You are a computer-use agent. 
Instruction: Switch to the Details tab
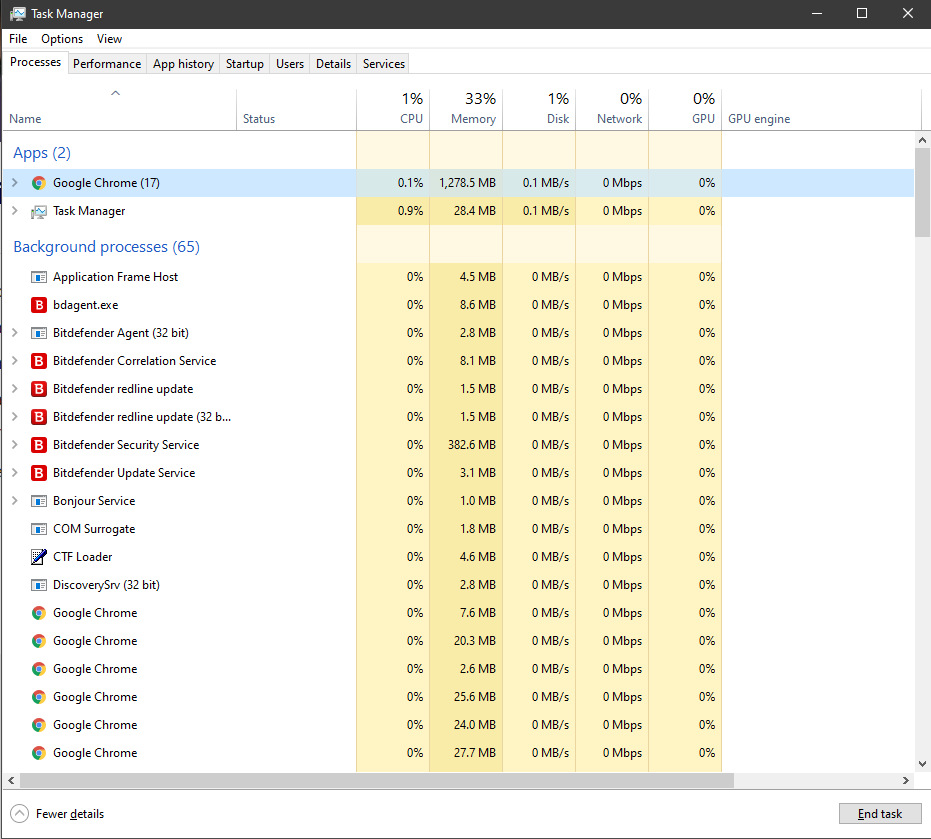click(333, 64)
